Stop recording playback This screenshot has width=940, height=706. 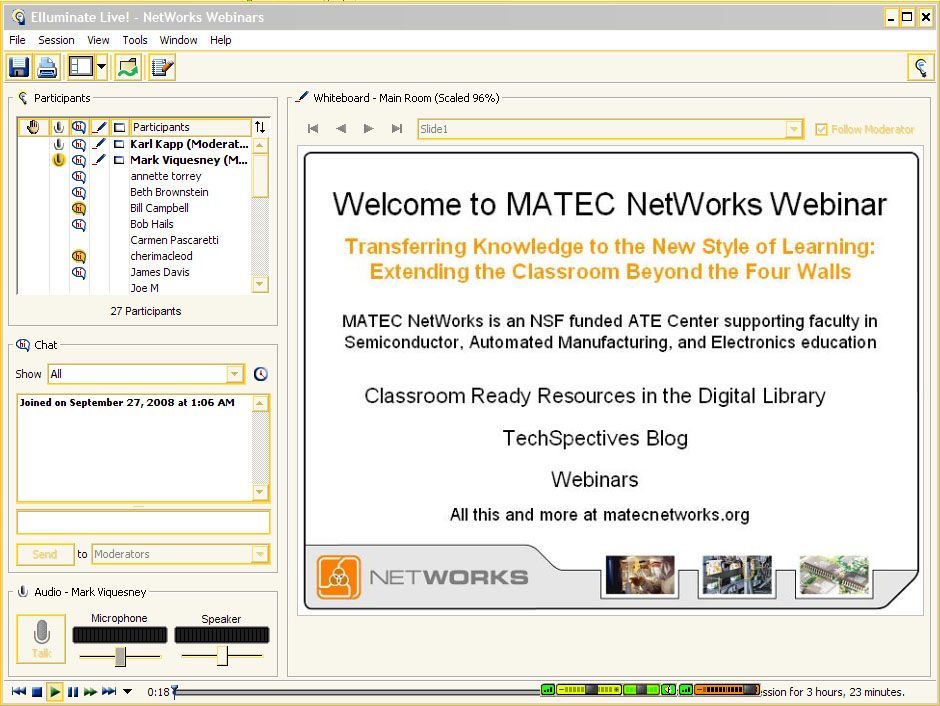click(37, 692)
